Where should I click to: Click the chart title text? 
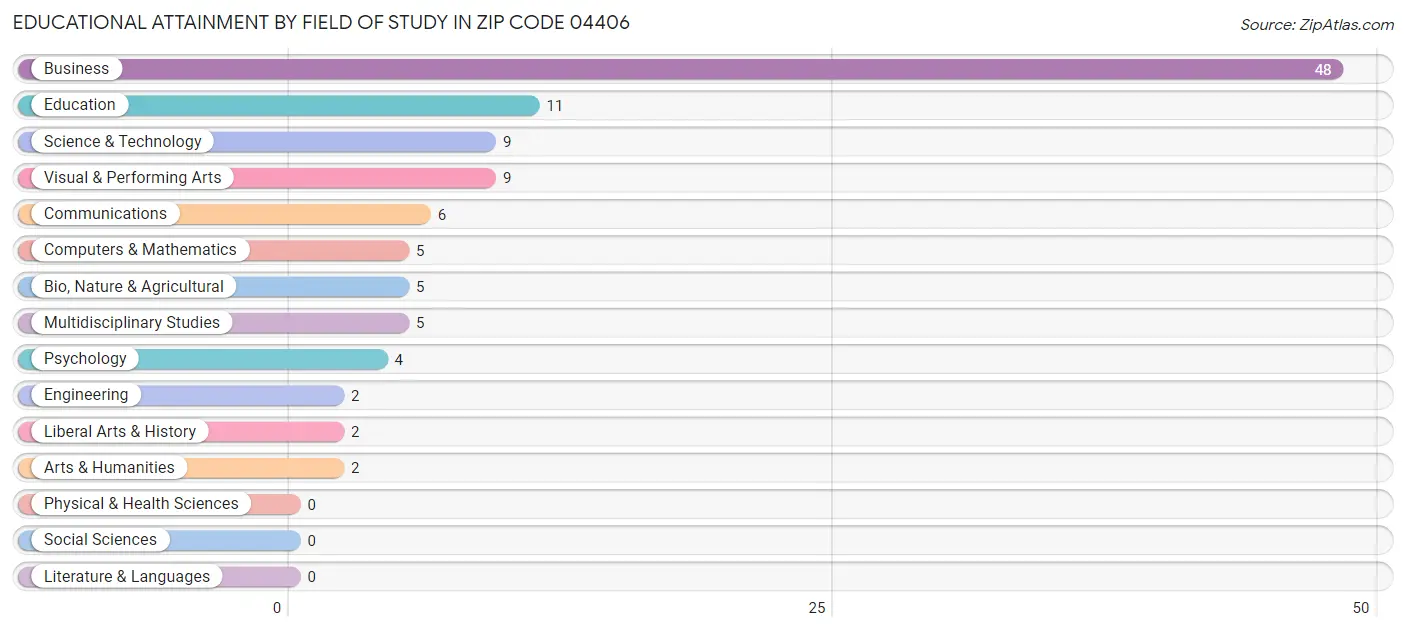(x=321, y=22)
